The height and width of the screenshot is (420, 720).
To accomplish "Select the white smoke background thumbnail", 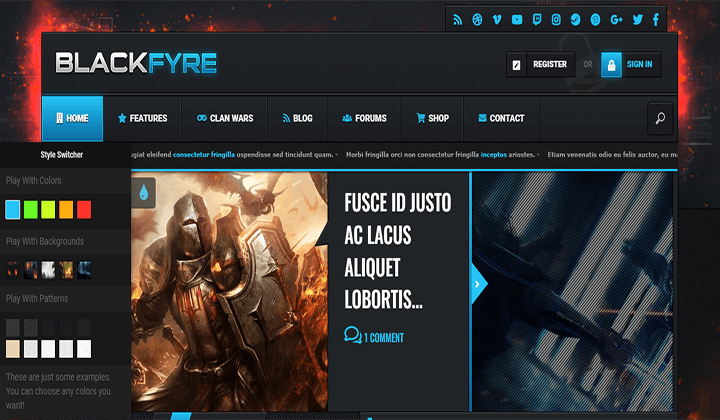I will 48,270.
